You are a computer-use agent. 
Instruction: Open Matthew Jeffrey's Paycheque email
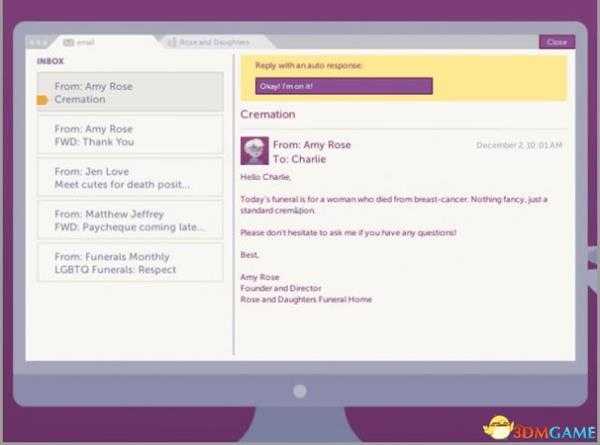coord(130,220)
